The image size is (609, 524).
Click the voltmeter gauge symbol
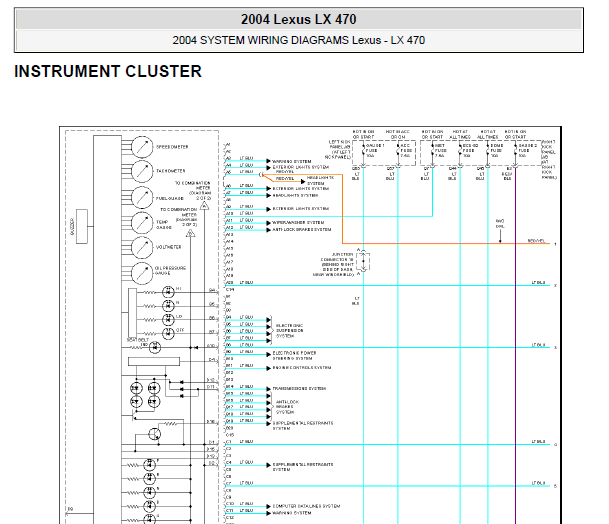pos(142,247)
